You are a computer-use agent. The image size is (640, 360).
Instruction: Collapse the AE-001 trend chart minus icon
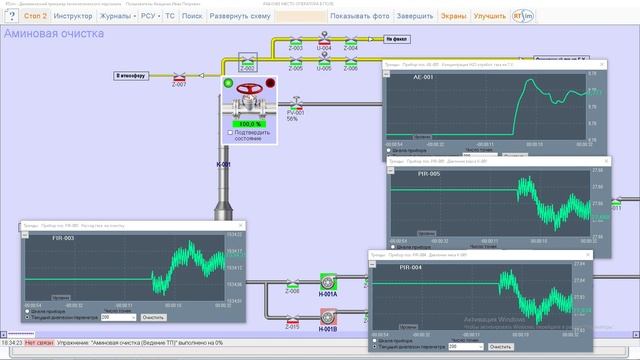point(386,74)
